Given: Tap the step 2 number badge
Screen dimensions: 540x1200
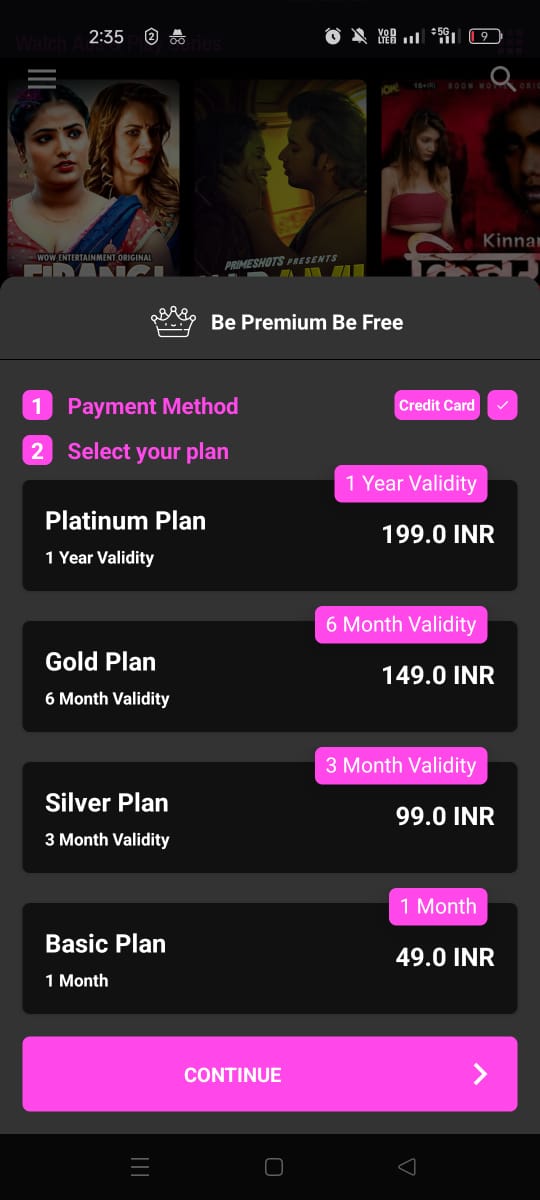Looking at the screenshot, I should coord(37,451).
